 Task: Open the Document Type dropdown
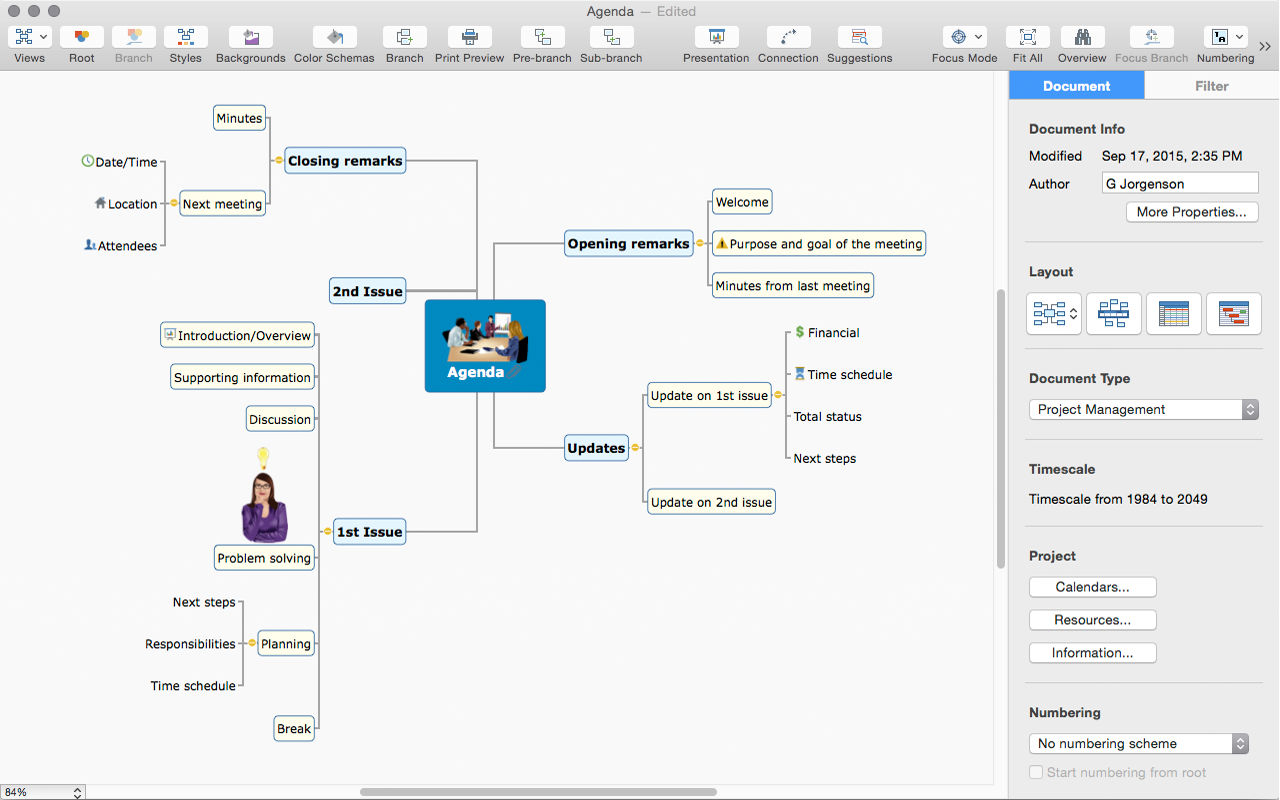(x=1143, y=409)
